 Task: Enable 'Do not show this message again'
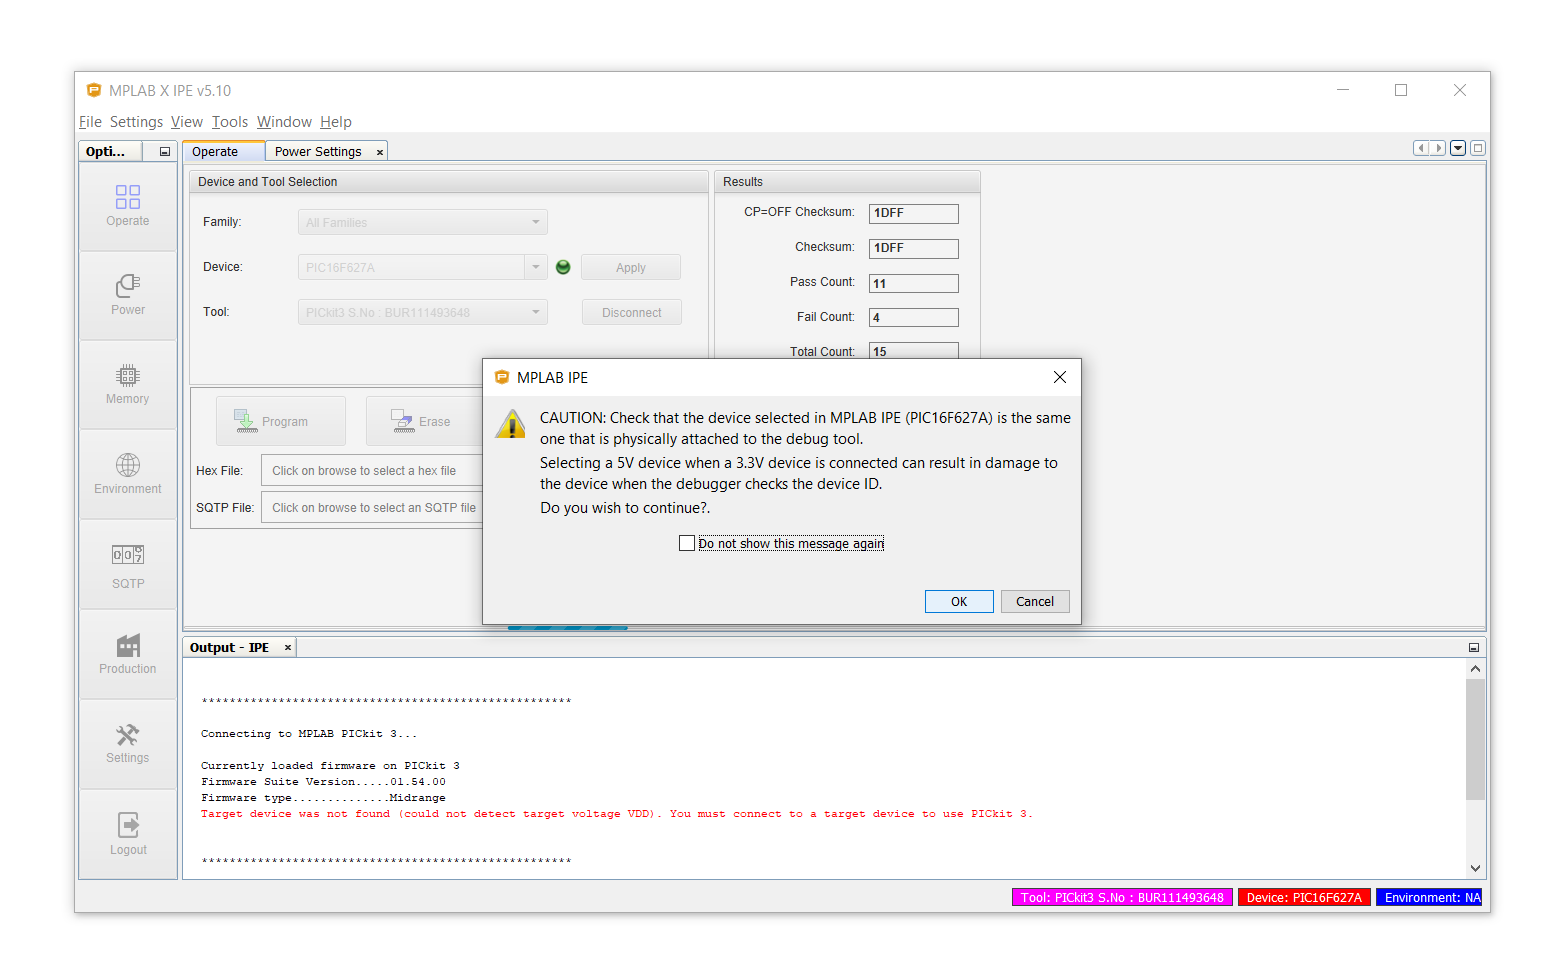click(x=687, y=543)
